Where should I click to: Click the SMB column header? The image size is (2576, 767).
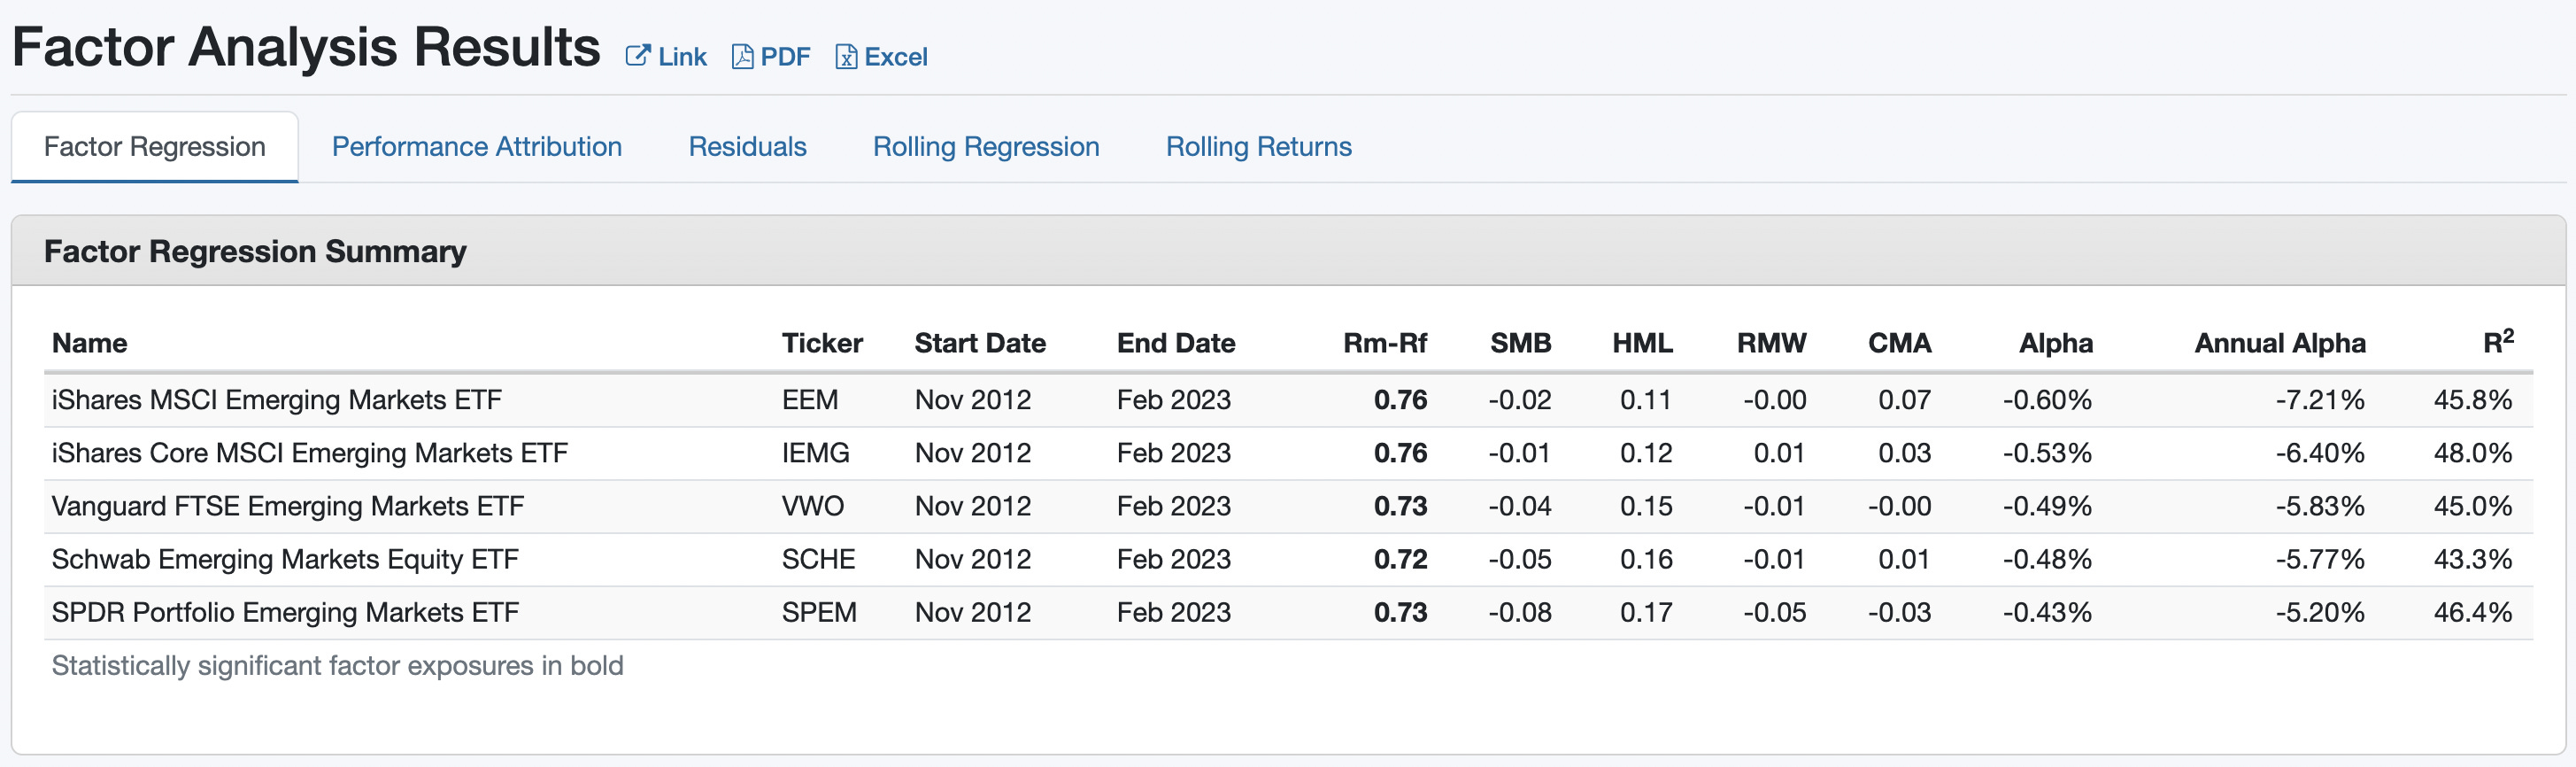coord(1521,343)
